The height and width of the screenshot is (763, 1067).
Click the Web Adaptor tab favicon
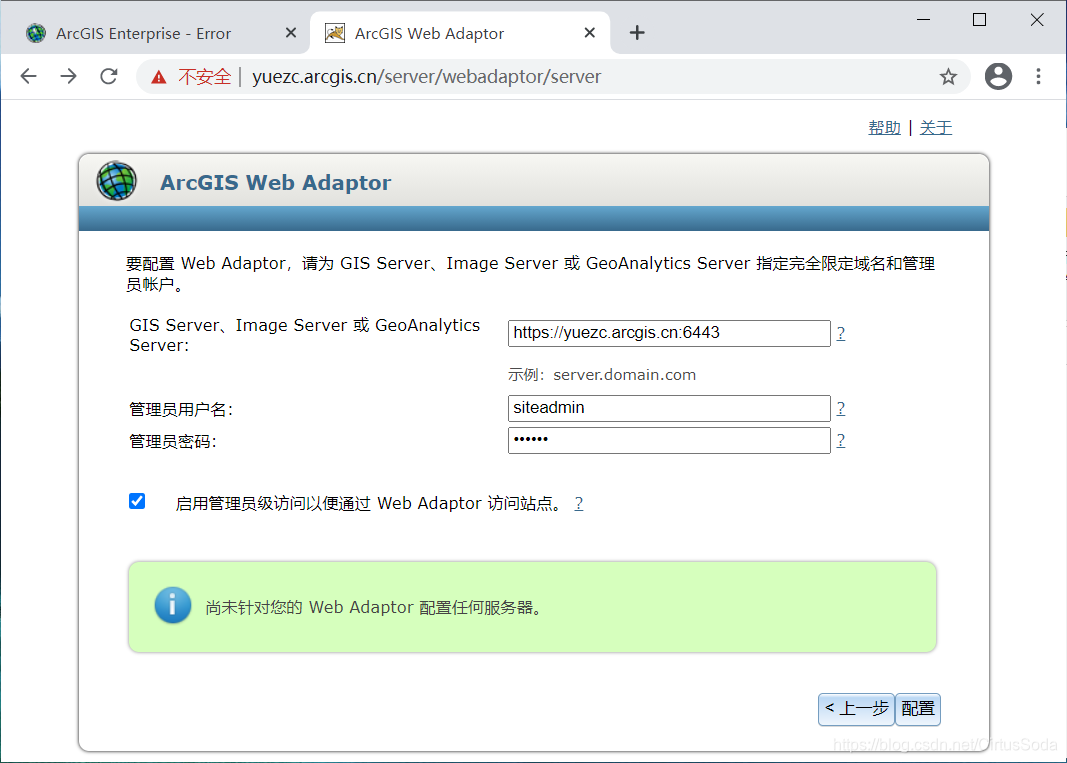pos(335,33)
